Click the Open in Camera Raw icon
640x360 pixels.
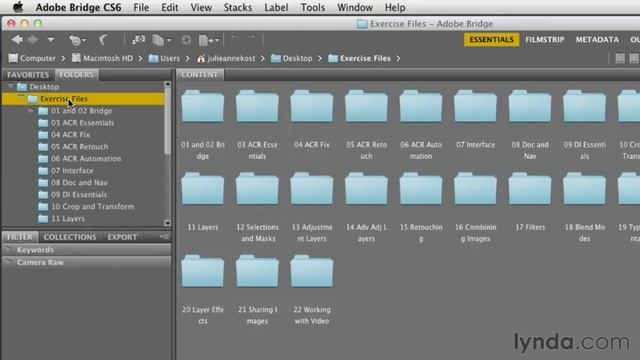[x=187, y=40]
